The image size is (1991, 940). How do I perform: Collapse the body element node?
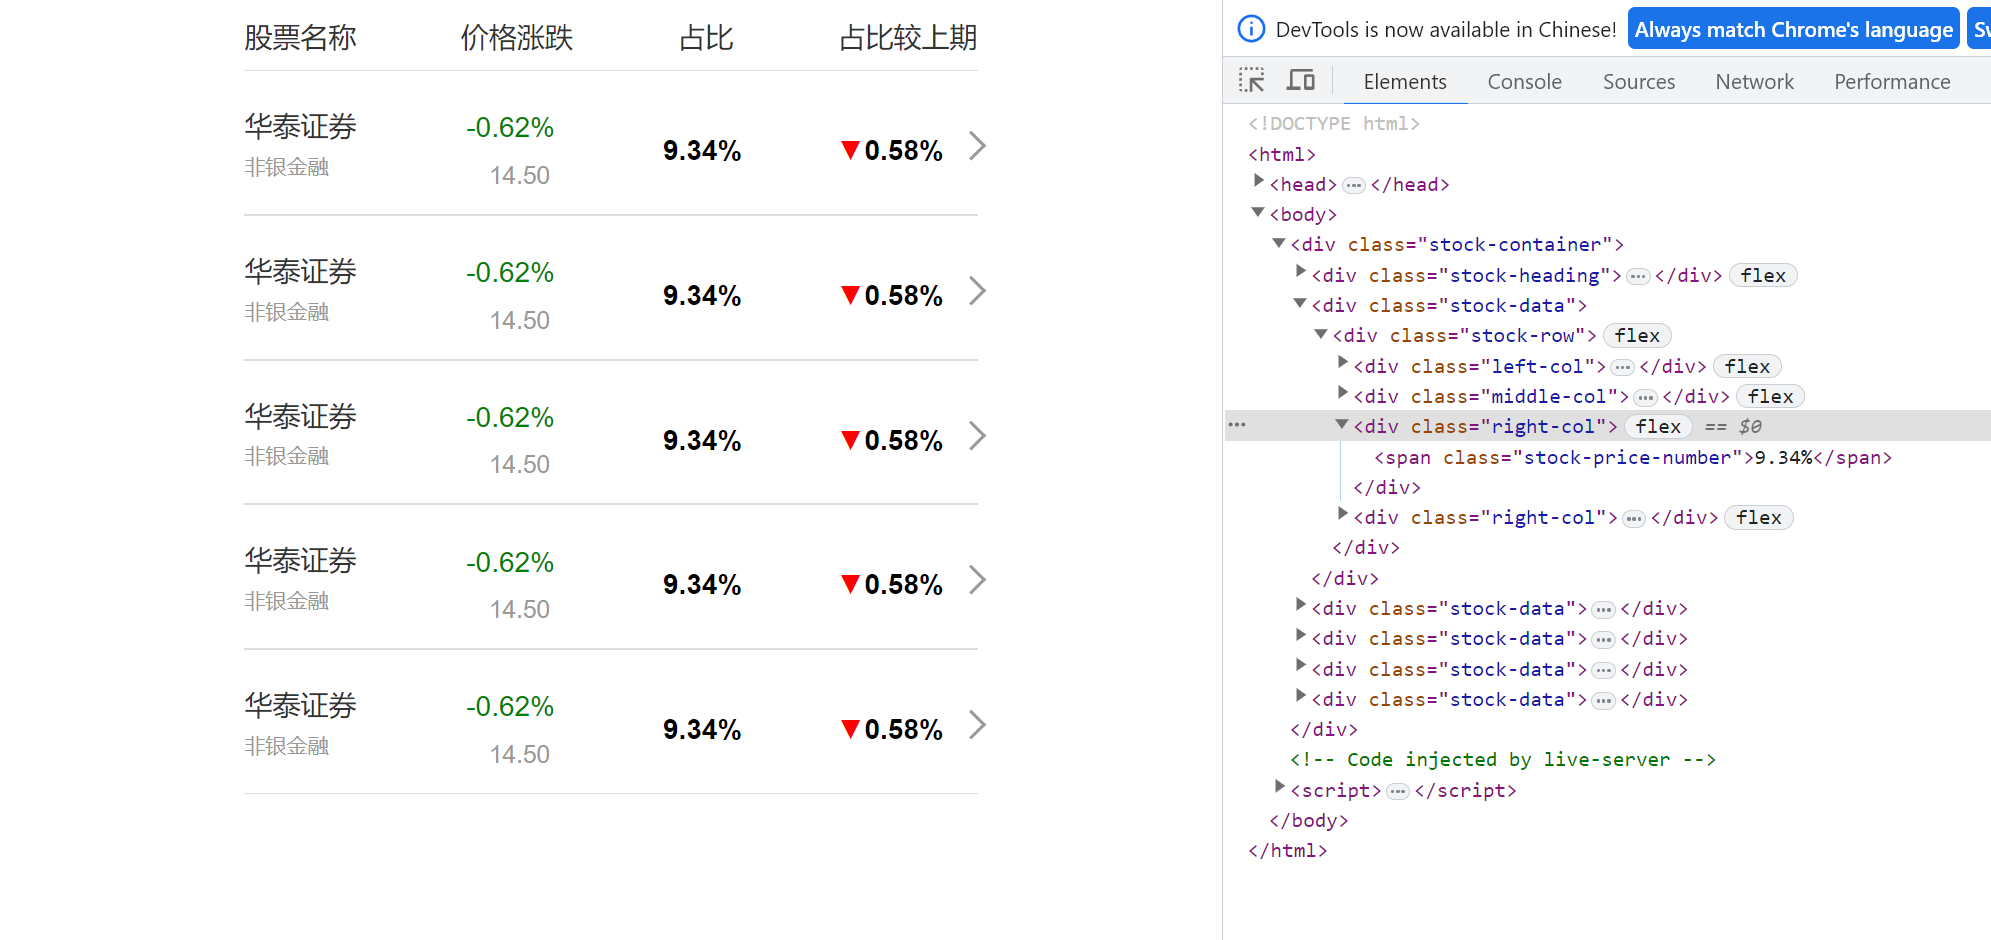(x=1258, y=212)
